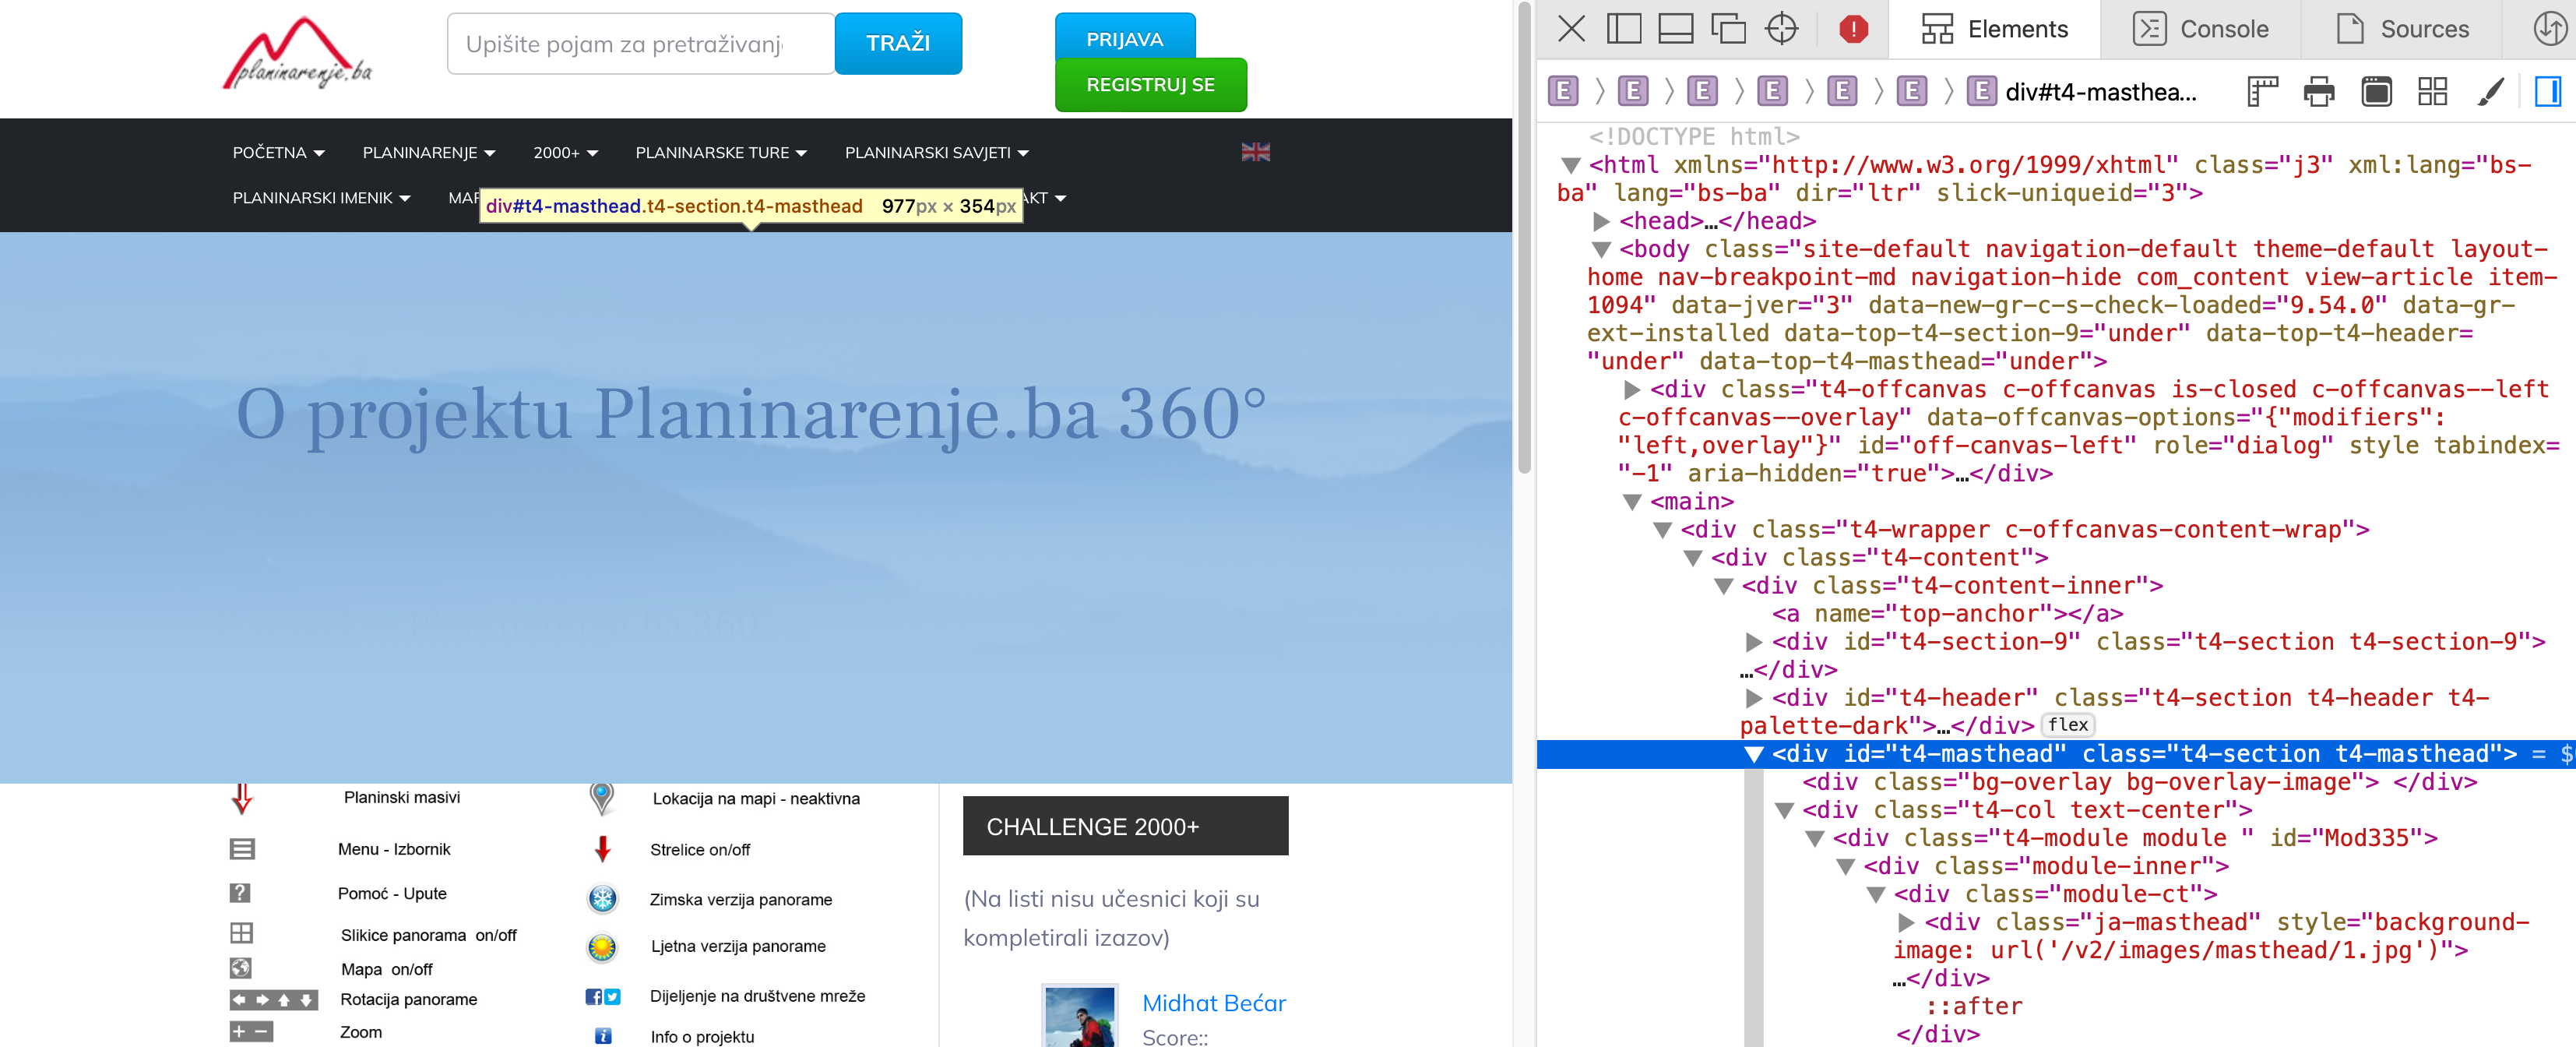Toggle the compositing grid borders icon

2433,92
